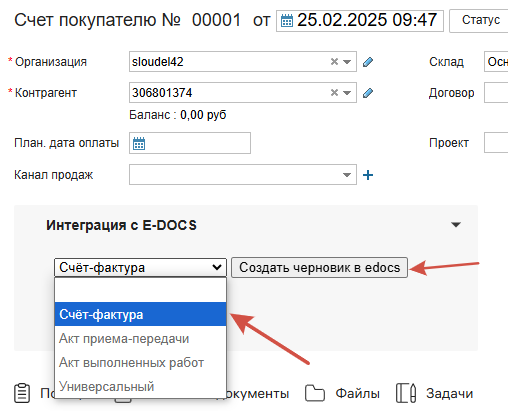Click the Склад field
The height and width of the screenshot is (411, 508).
coord(496,62)
